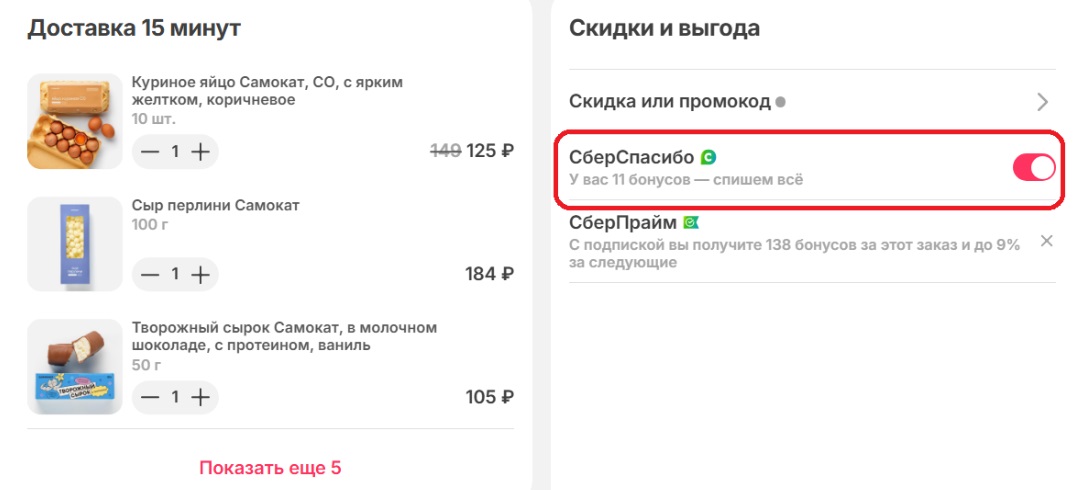Open the chicken eggs product thumbnail
1080x490 pixels.
coord(74,121)
